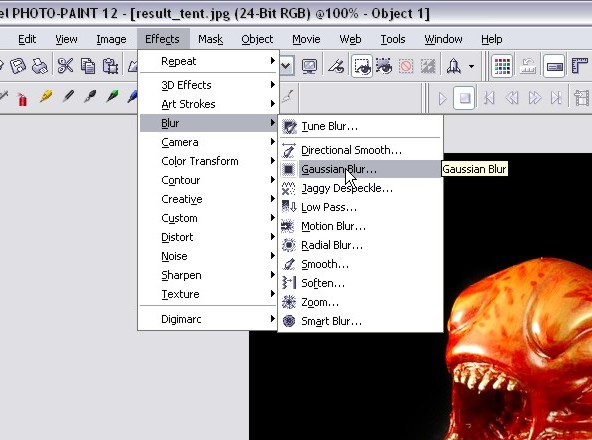Open the Mask menu

(x=210, y=39)
